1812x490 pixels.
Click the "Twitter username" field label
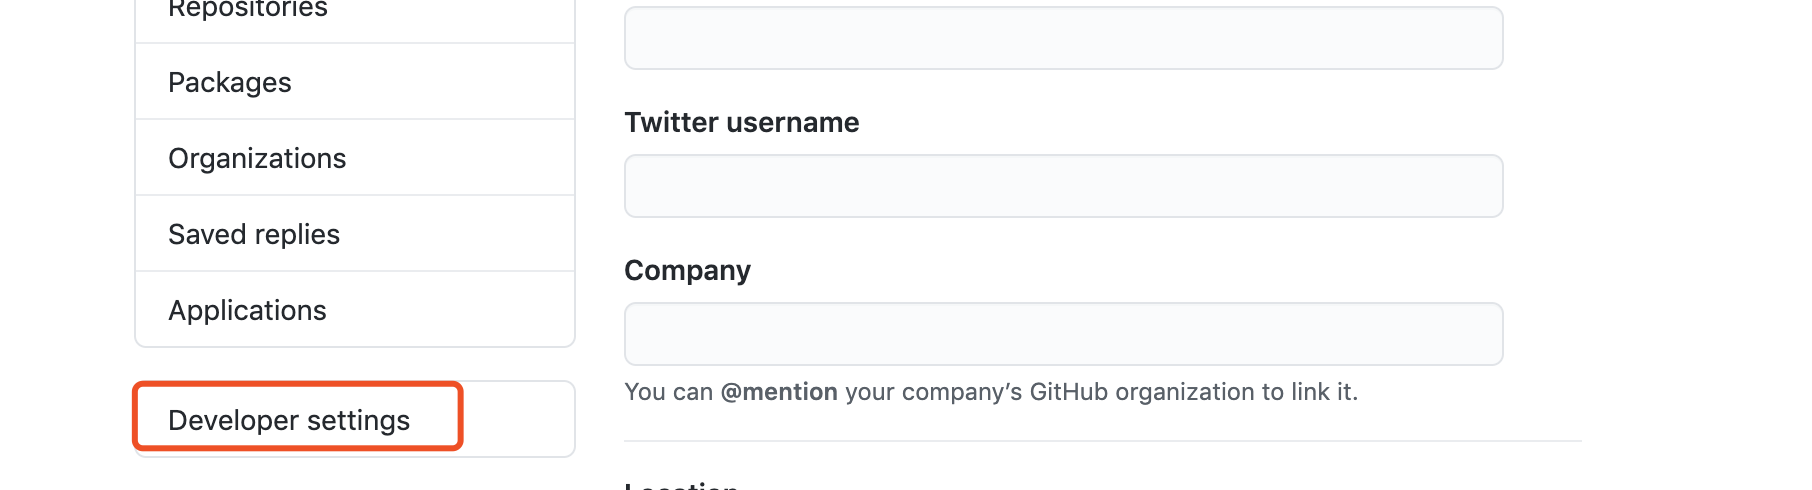click(741, 122)
